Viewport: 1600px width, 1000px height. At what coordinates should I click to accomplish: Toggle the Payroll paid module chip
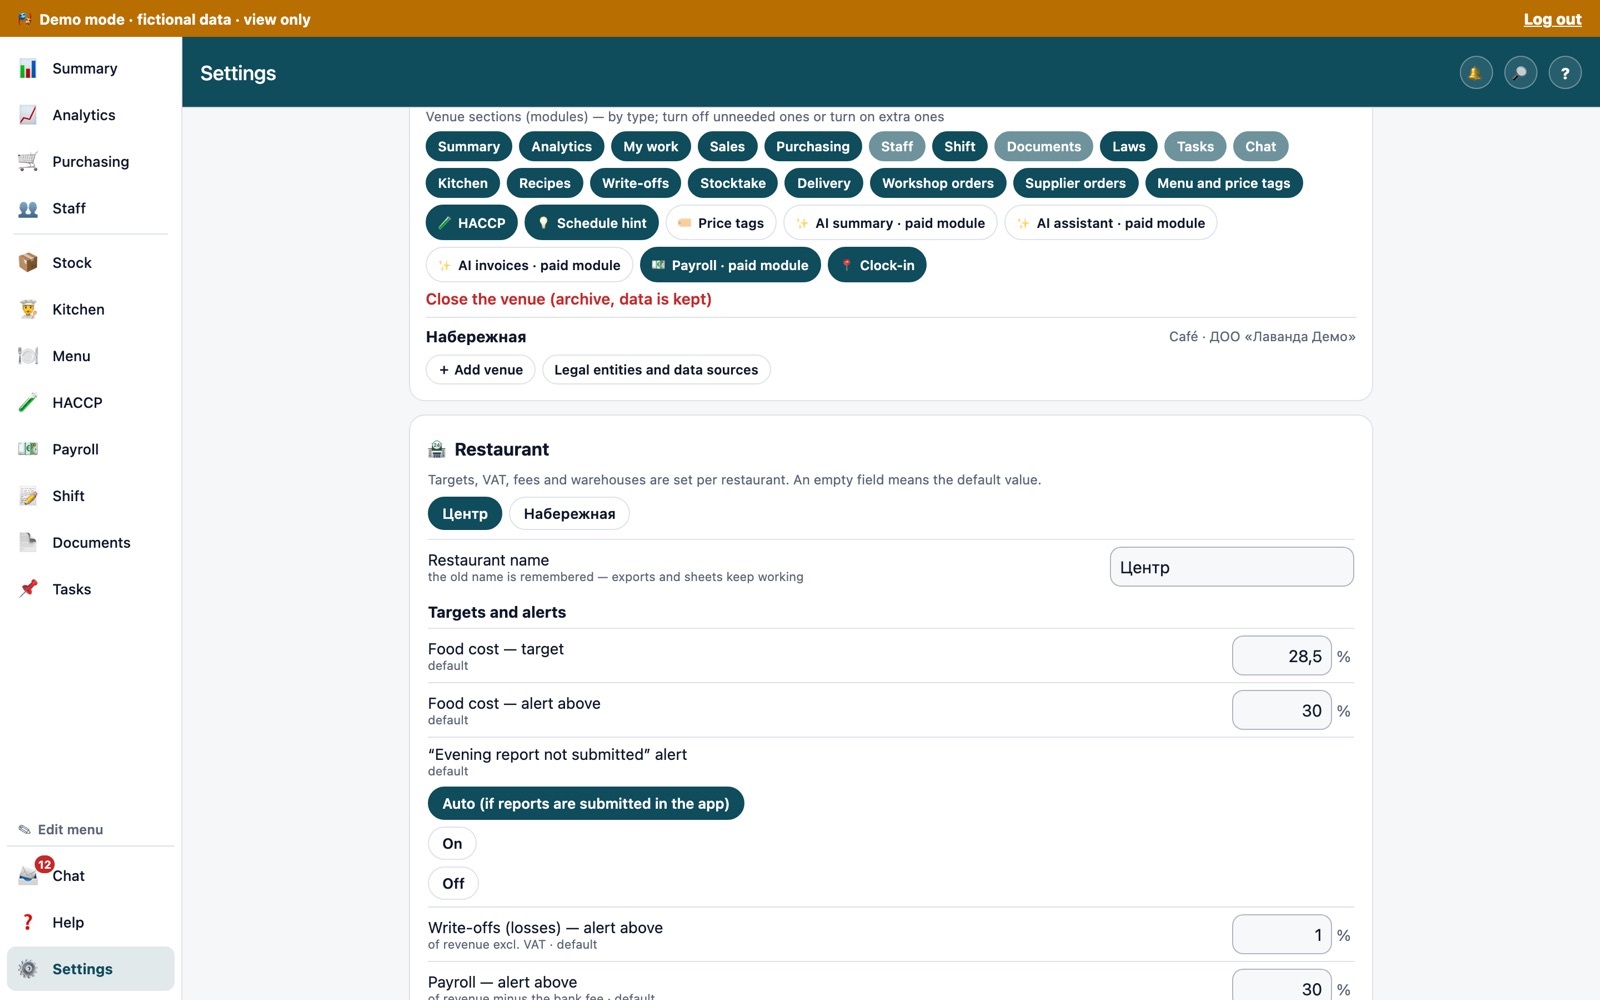pyautogui.click(x=730, y=265)
